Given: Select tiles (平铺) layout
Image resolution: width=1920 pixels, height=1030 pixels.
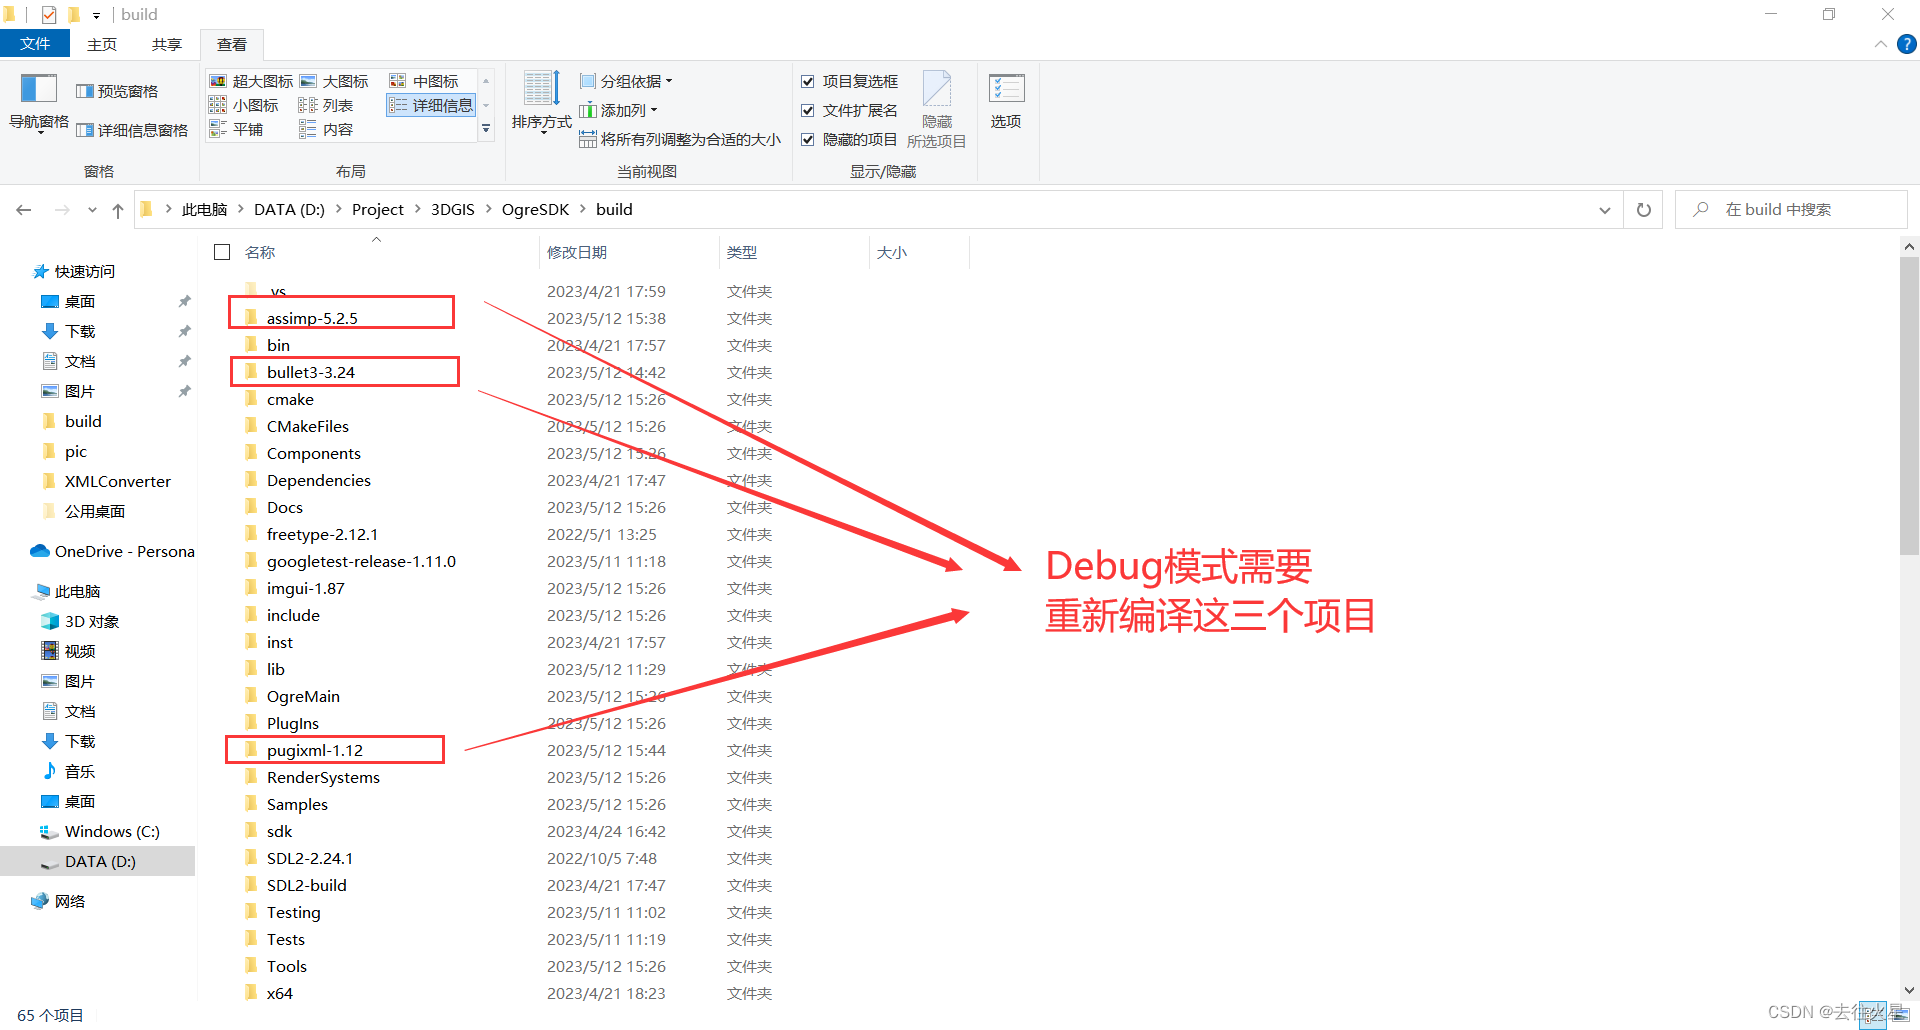Looking at the screenshot, I should coord(236,130).
